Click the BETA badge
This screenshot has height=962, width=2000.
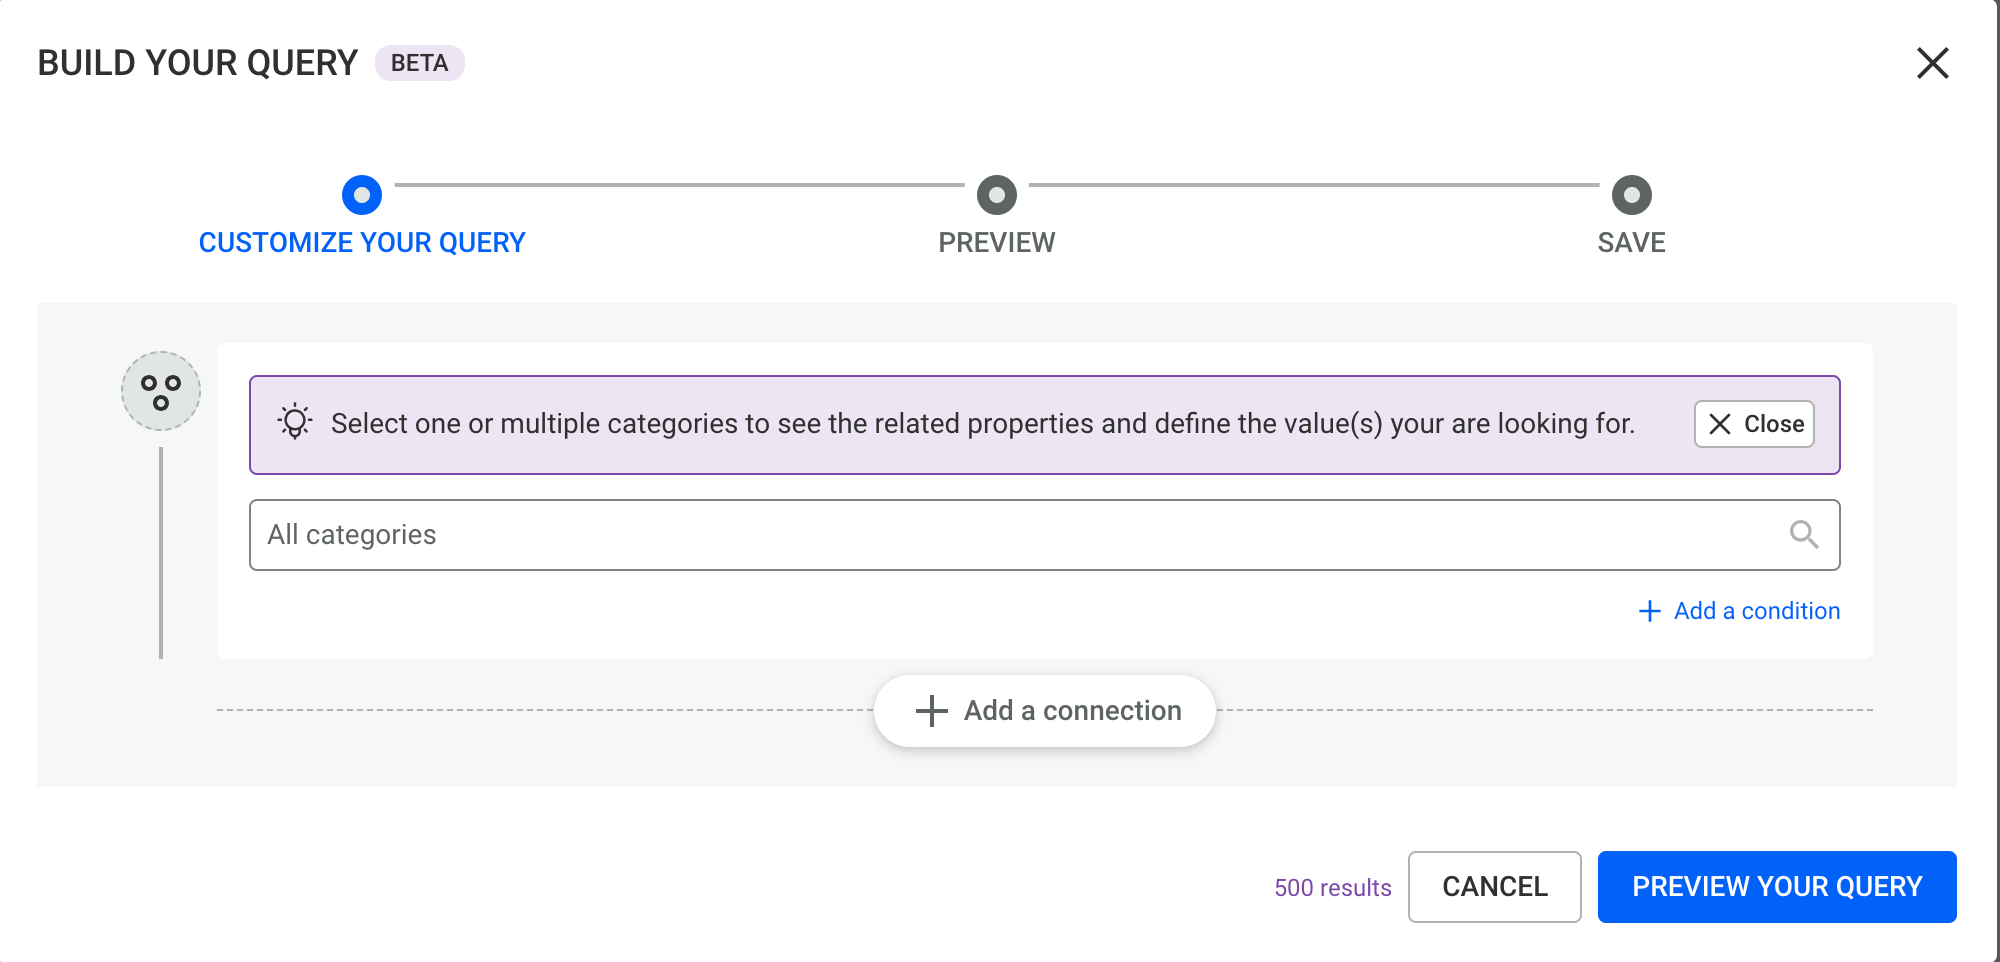click(x=420, y=63)
